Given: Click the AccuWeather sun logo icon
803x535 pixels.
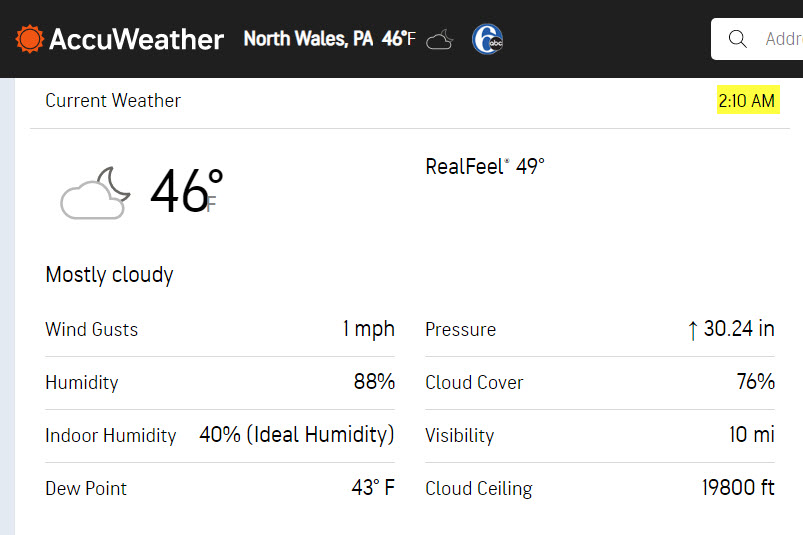Looking at the screenshot, I should click(x=29, y=39).
